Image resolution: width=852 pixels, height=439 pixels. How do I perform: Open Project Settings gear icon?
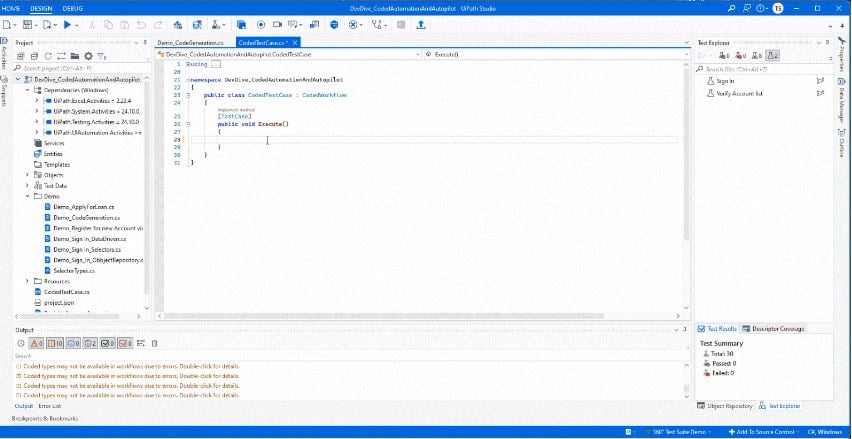[x=88, y=56]
